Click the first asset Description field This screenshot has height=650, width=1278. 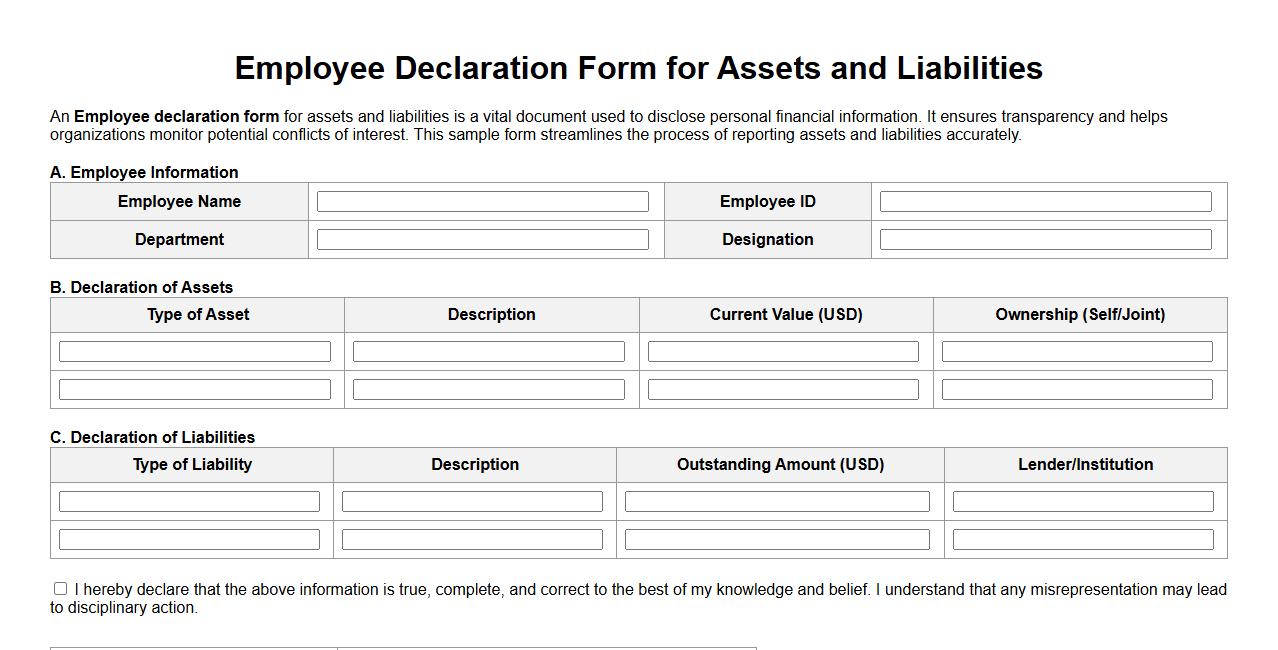[487, 350]
